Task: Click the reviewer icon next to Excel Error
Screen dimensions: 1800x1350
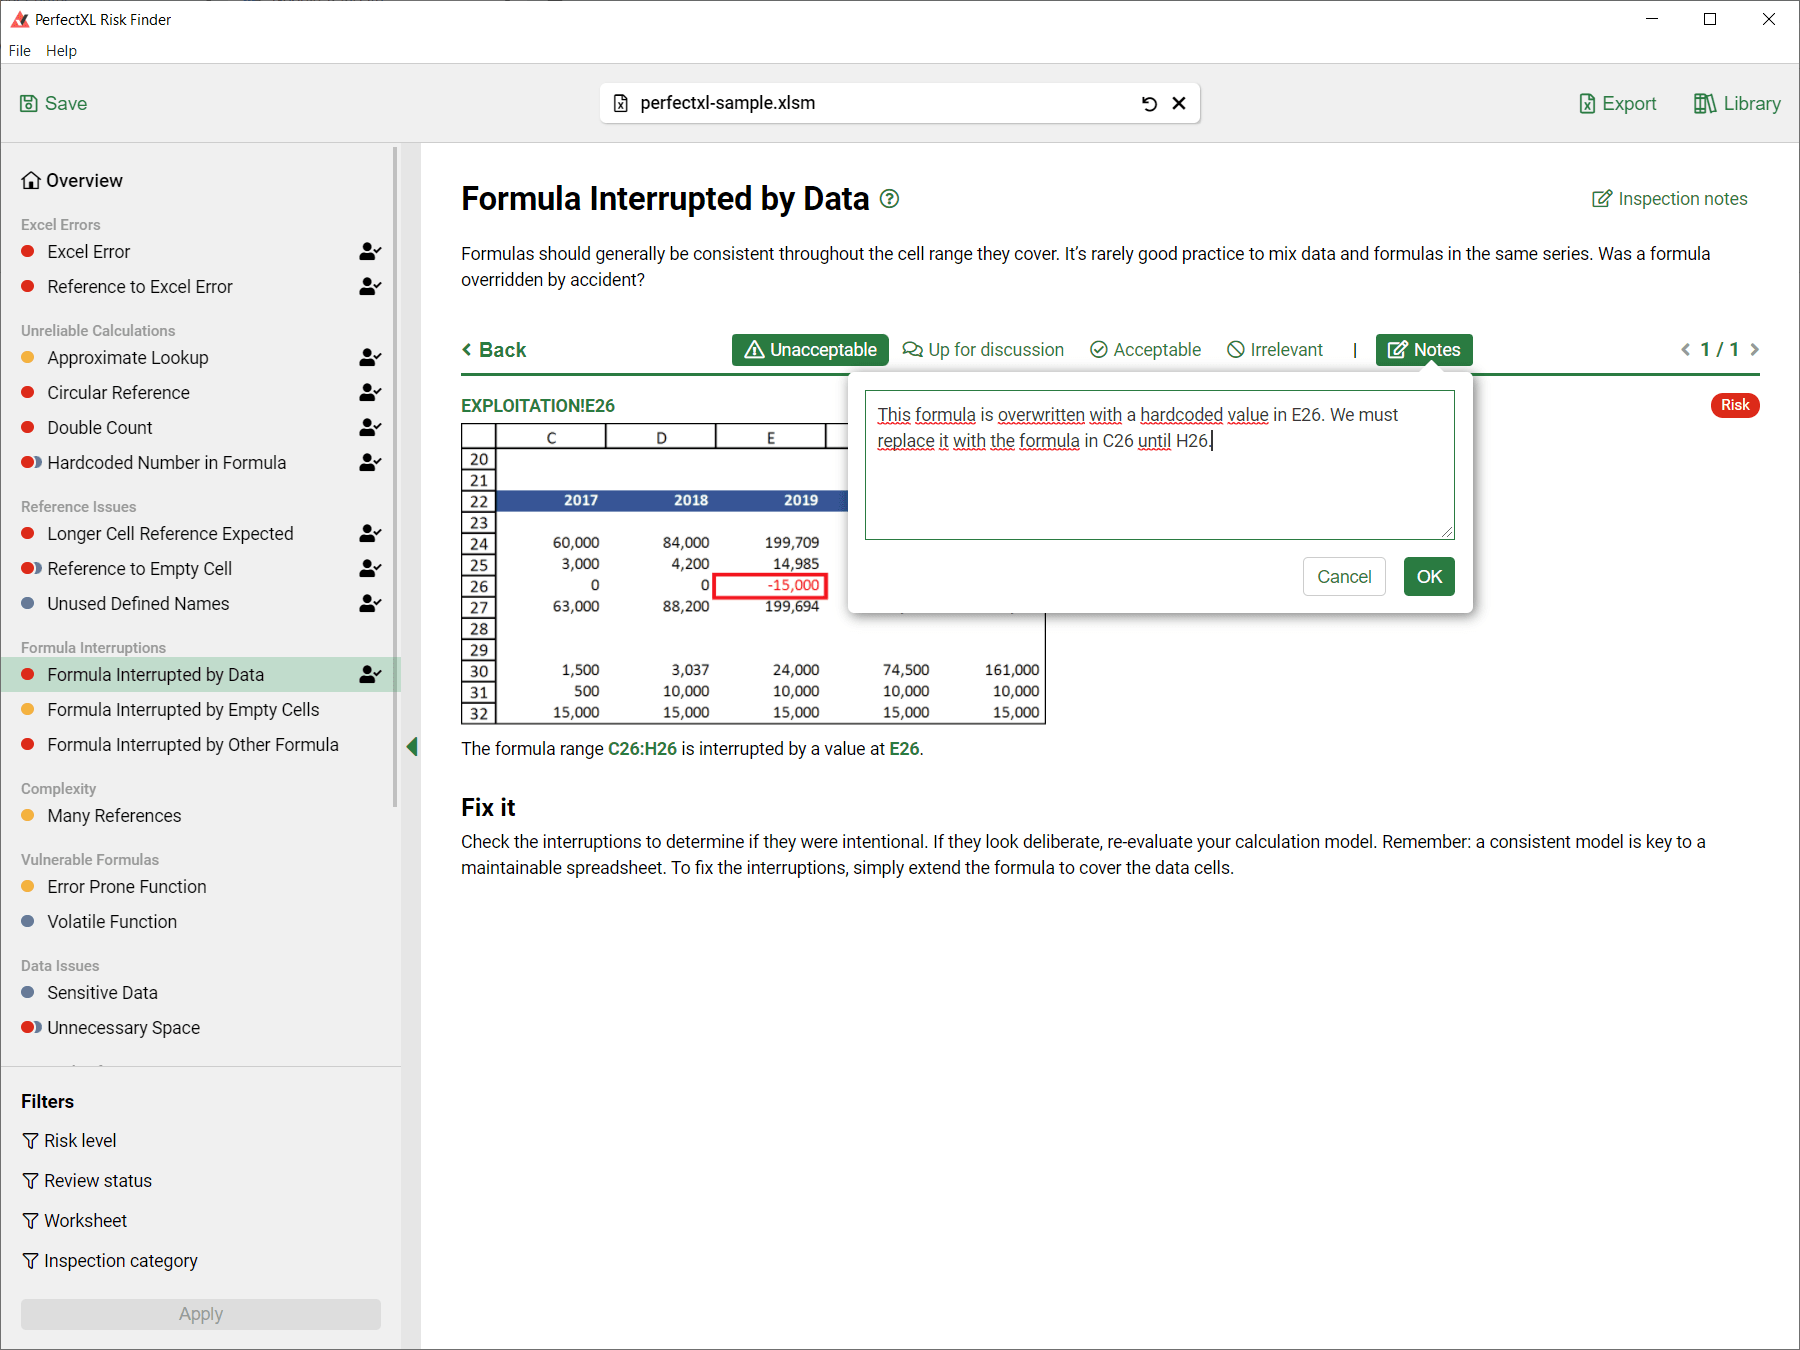Action: point(370,252)
